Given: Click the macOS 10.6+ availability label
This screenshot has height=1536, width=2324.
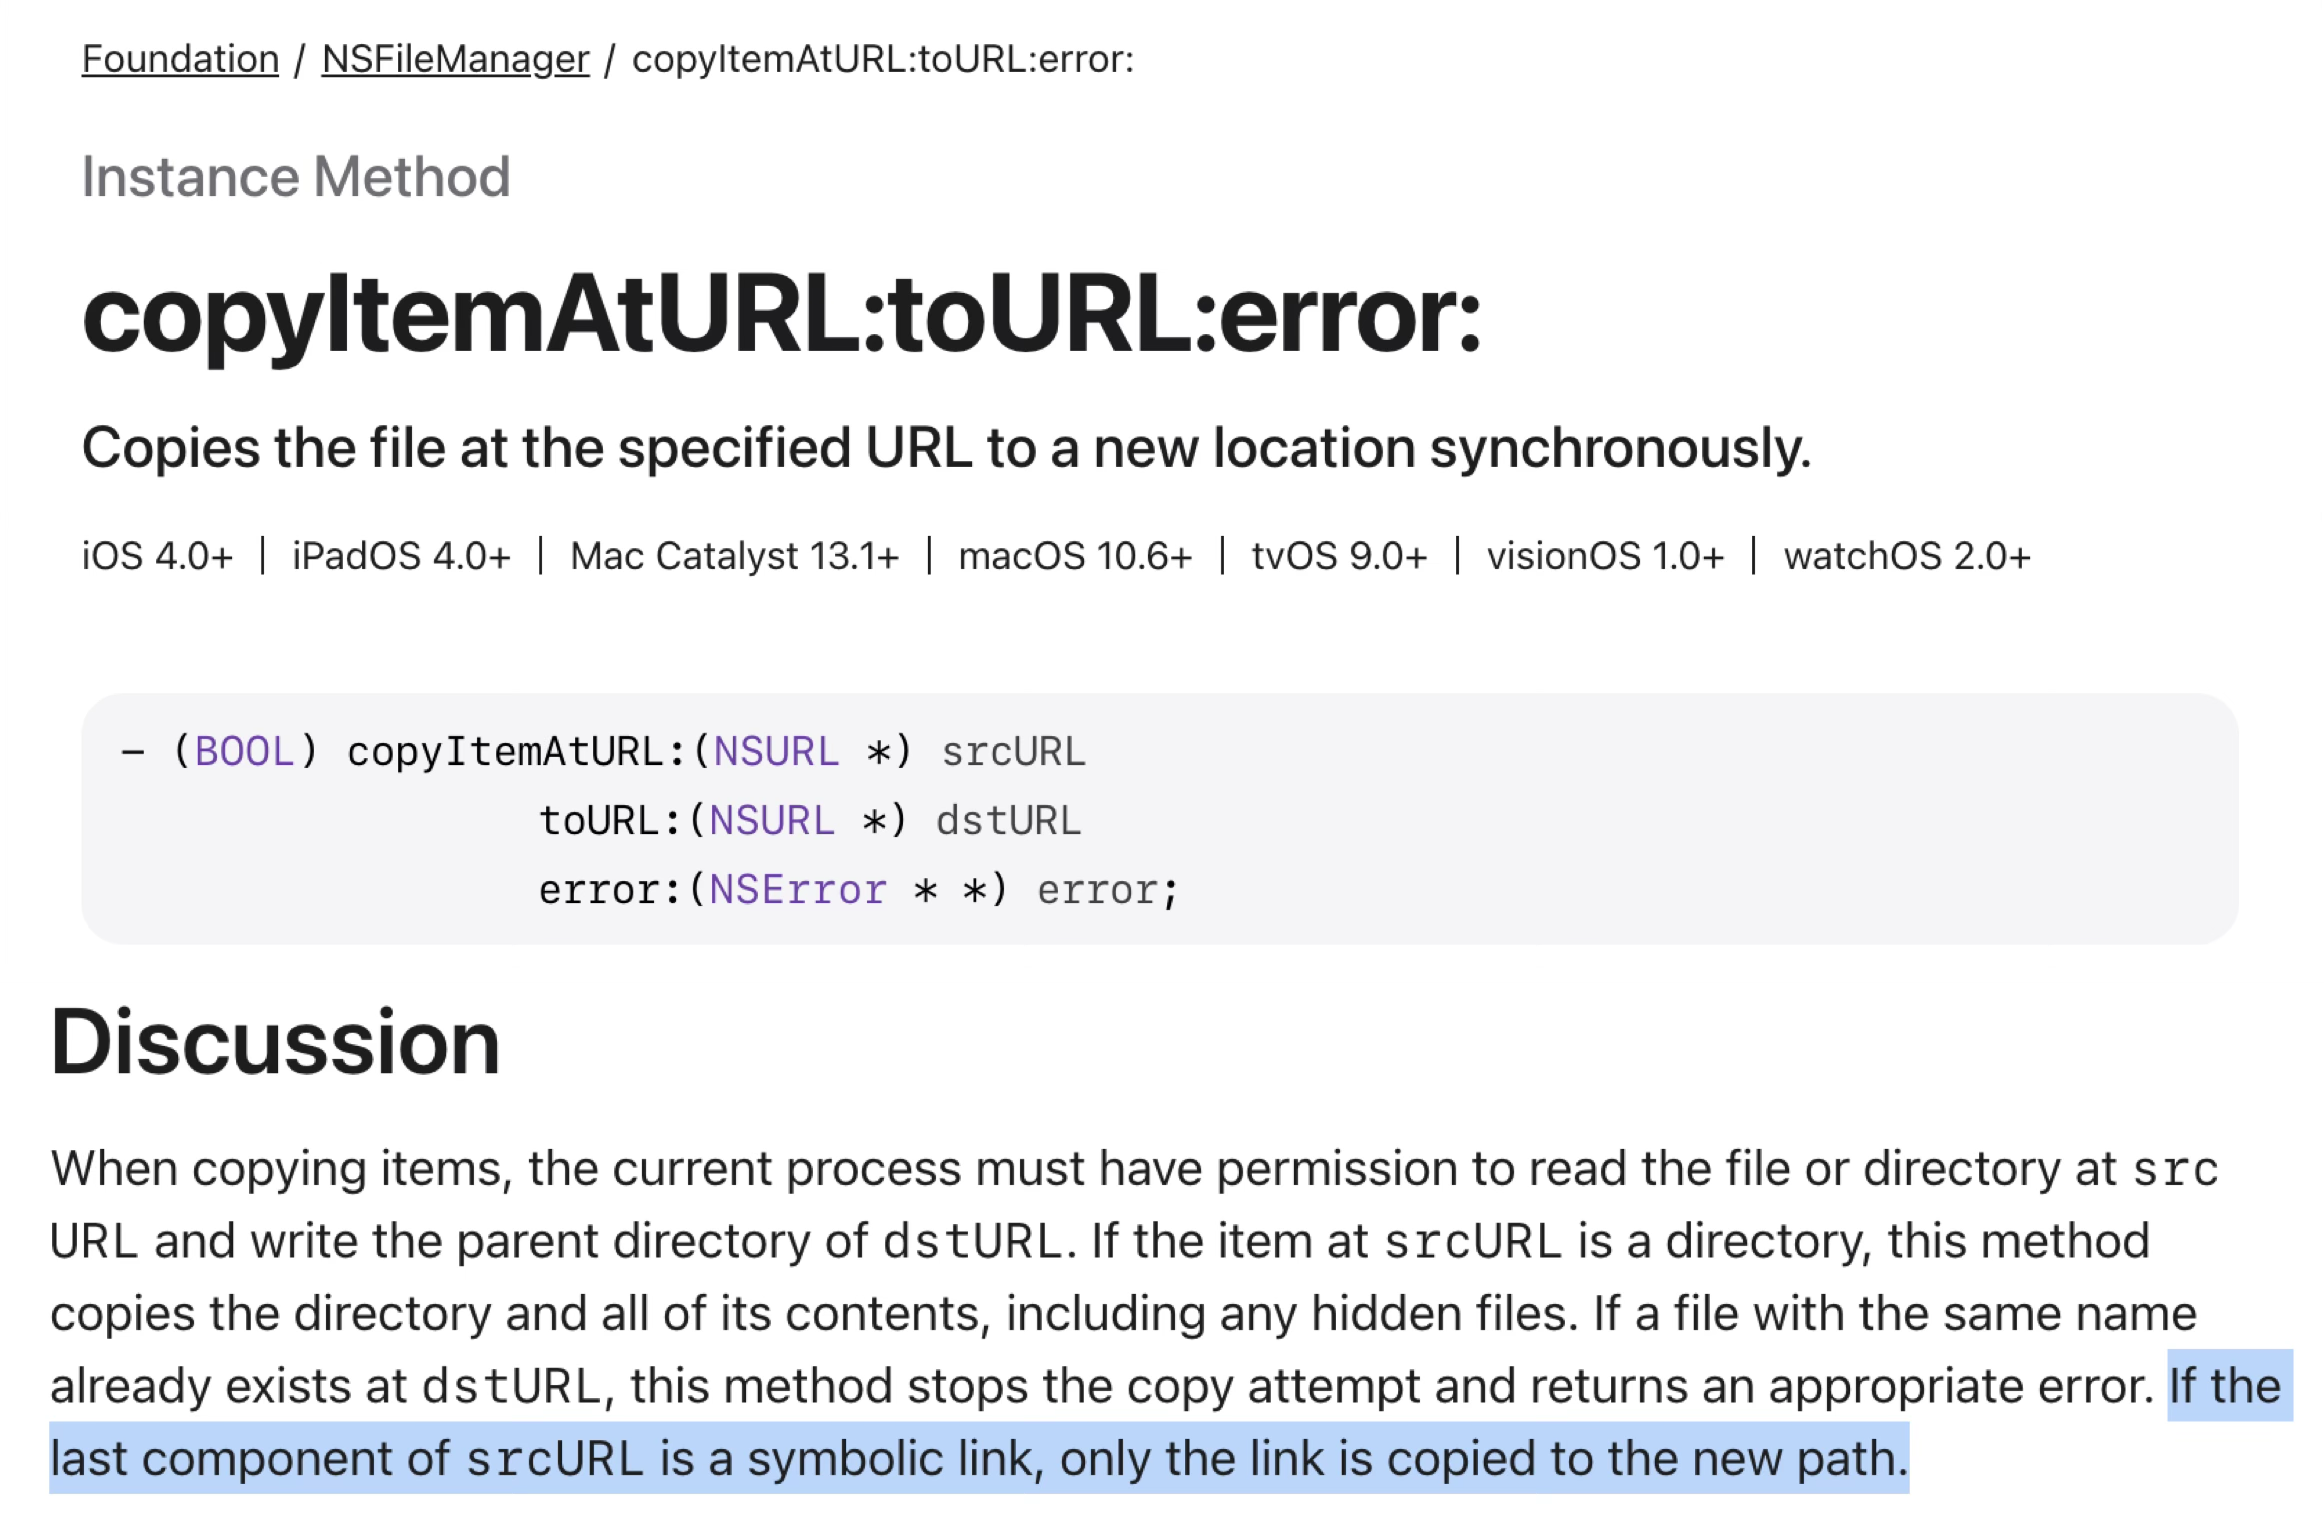Looking at the screenshot, I should pyautogui.click(x=1075, y=556).
